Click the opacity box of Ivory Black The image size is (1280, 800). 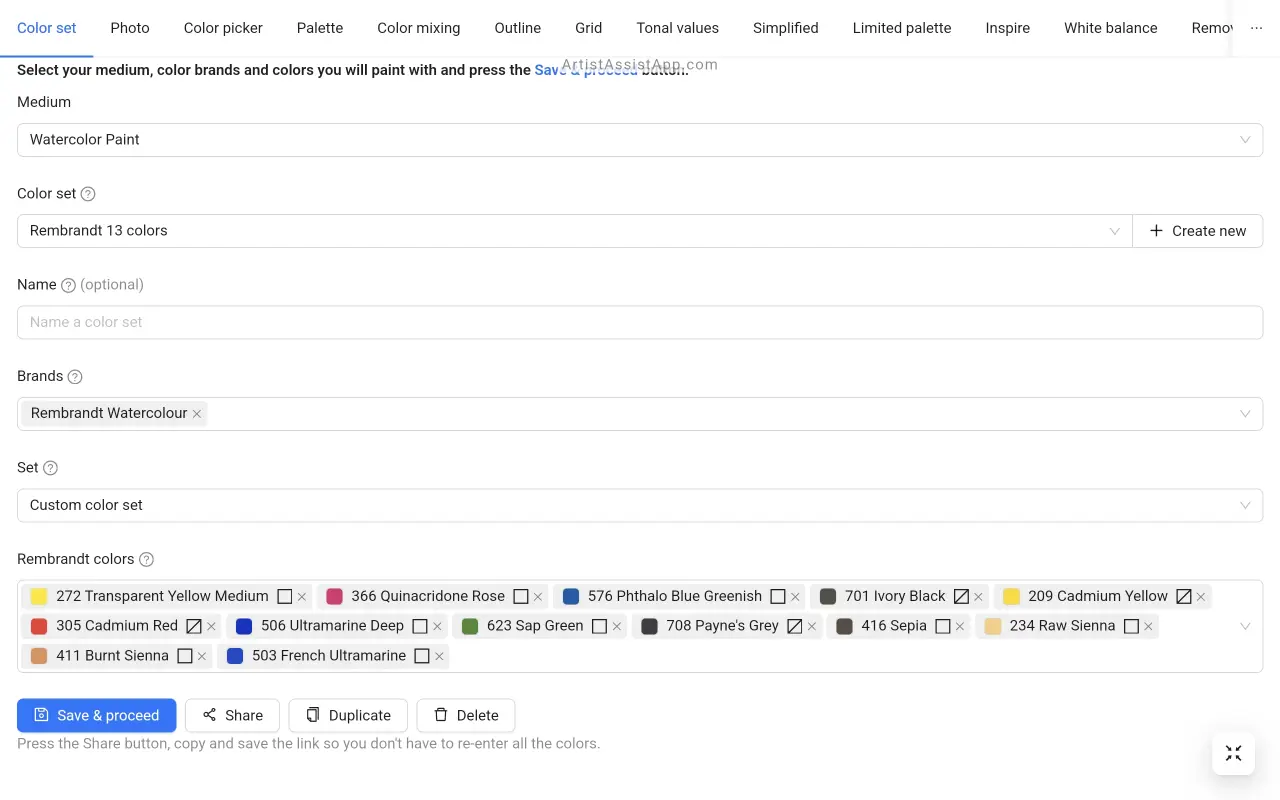tap(961, 596)
